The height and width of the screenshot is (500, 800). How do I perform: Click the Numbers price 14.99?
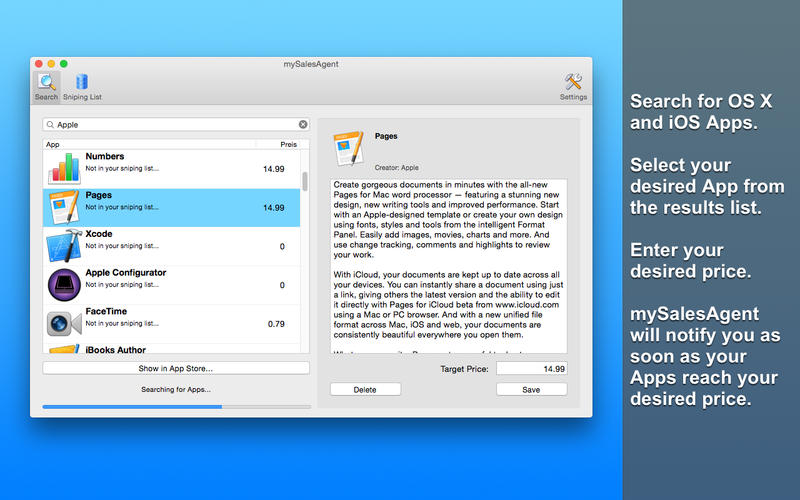(x=273, y=169)
